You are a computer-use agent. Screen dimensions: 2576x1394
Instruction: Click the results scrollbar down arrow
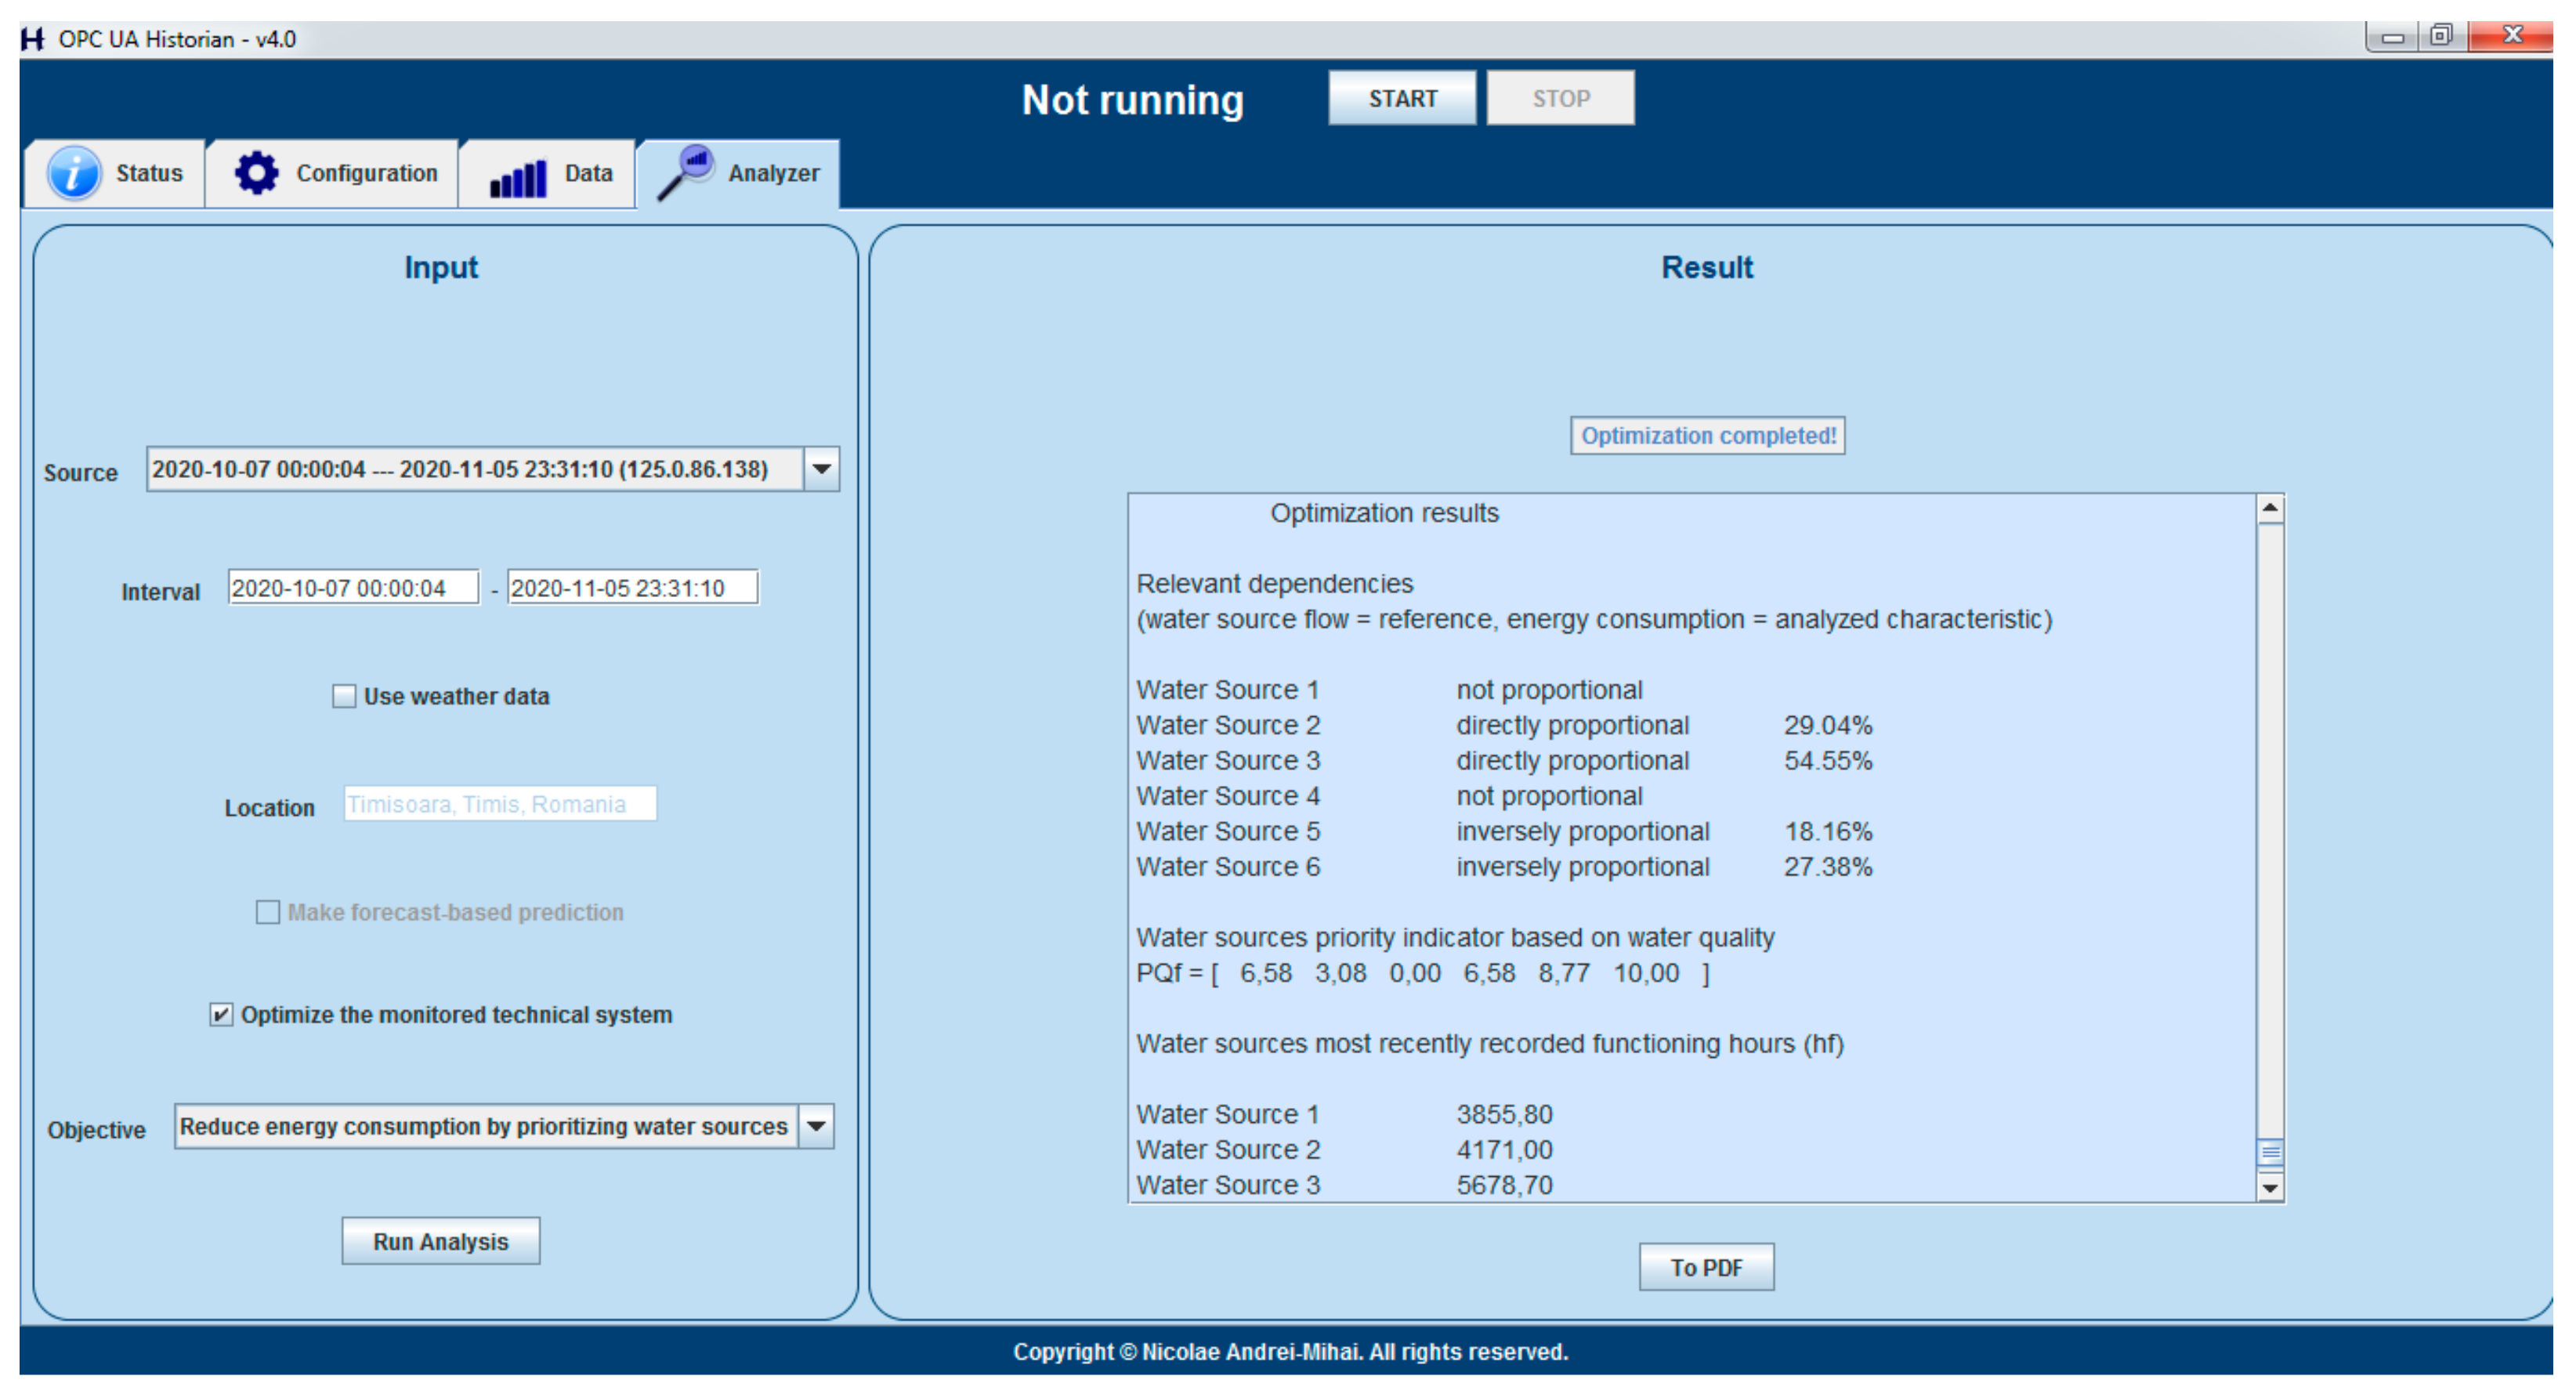click(x=2270, y=1188)
